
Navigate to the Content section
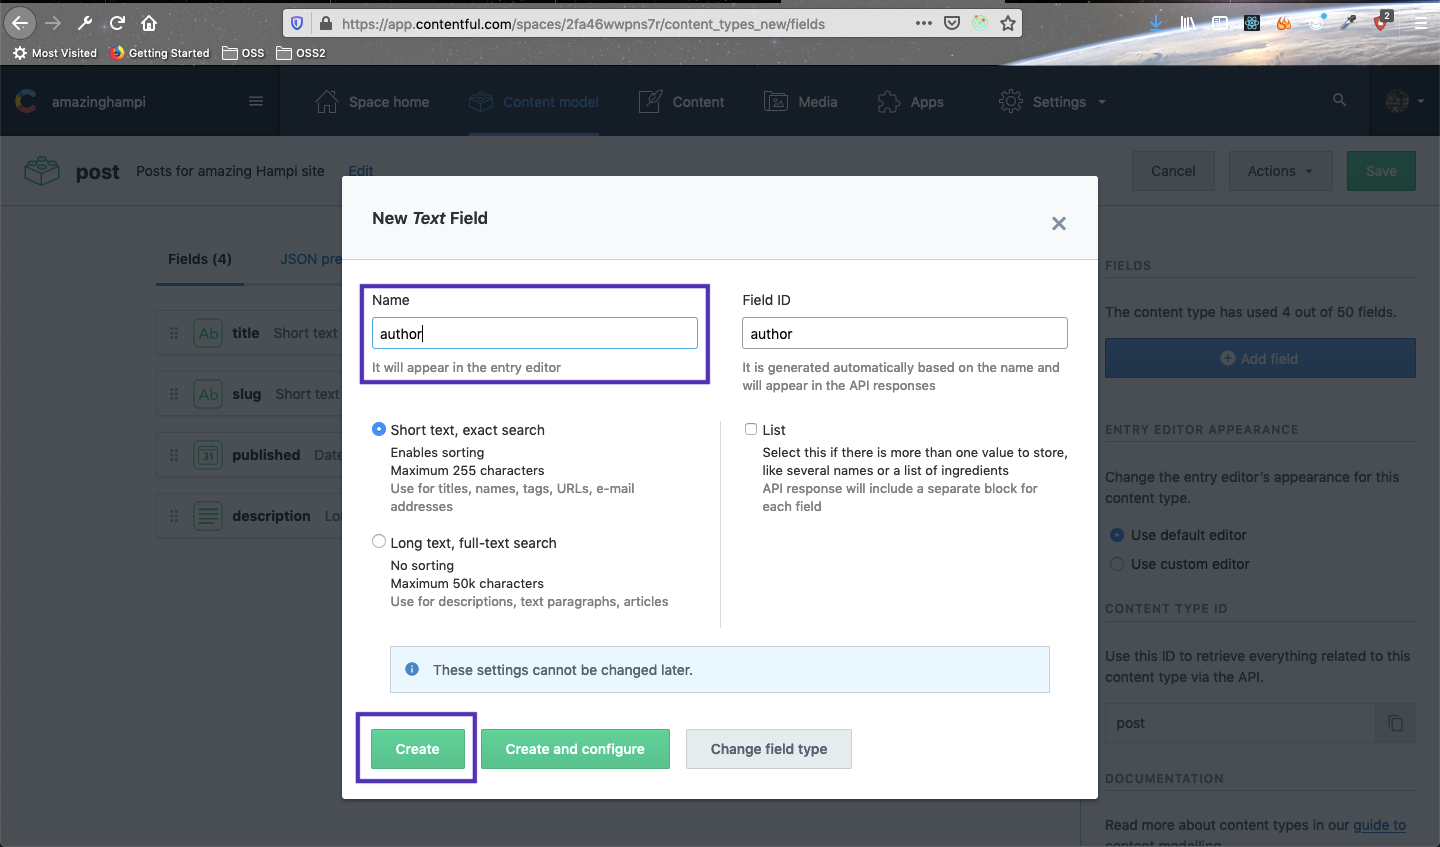pyautogui.click(x=681, y=101)
